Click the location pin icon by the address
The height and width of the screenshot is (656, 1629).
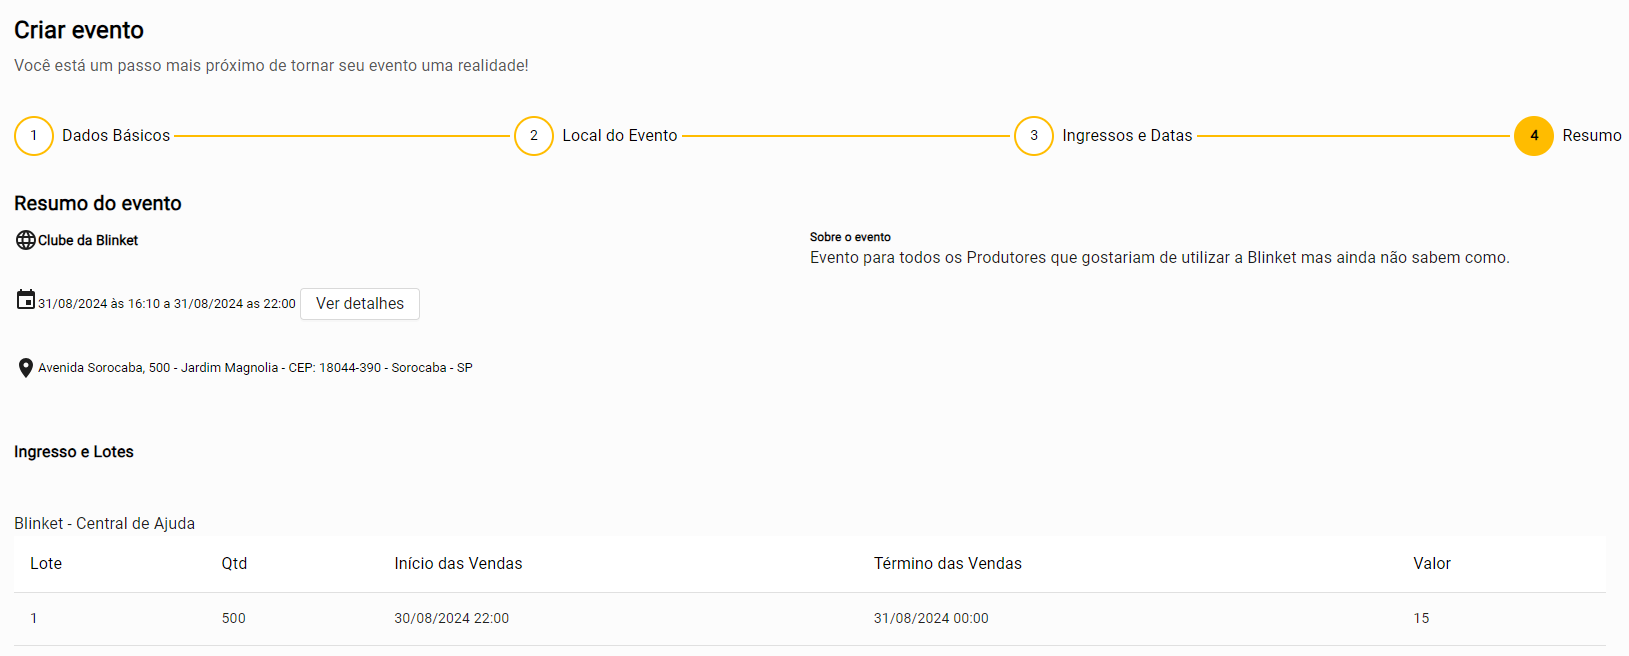pos(26,368)
